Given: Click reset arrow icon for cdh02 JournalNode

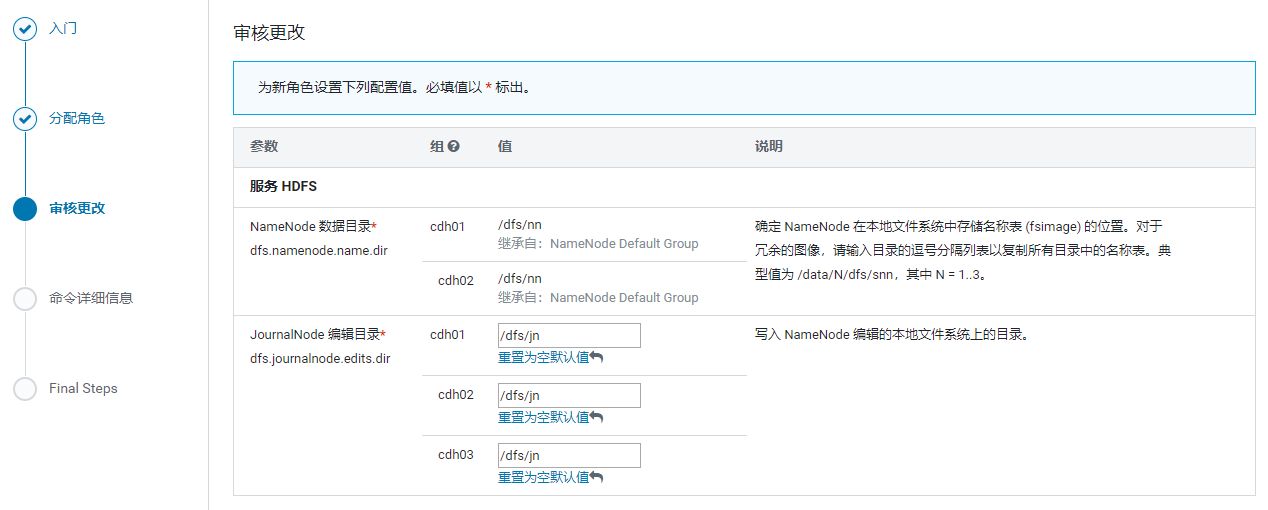Looking at the screenshot, I should pyautogui.click(x=597, y=417).
